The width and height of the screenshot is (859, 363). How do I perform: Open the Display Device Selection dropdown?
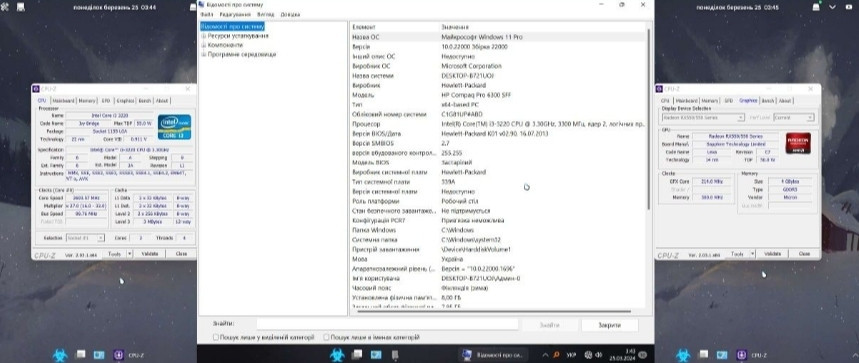703,118
